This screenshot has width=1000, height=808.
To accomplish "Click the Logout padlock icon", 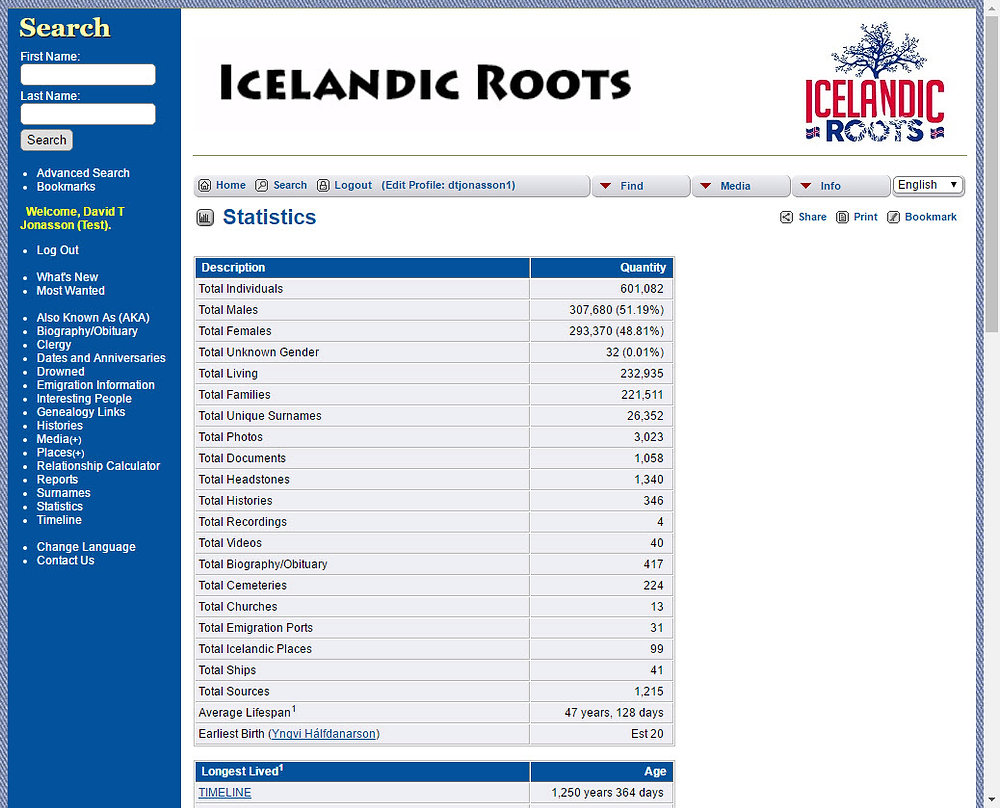I will tap(323, 185).
